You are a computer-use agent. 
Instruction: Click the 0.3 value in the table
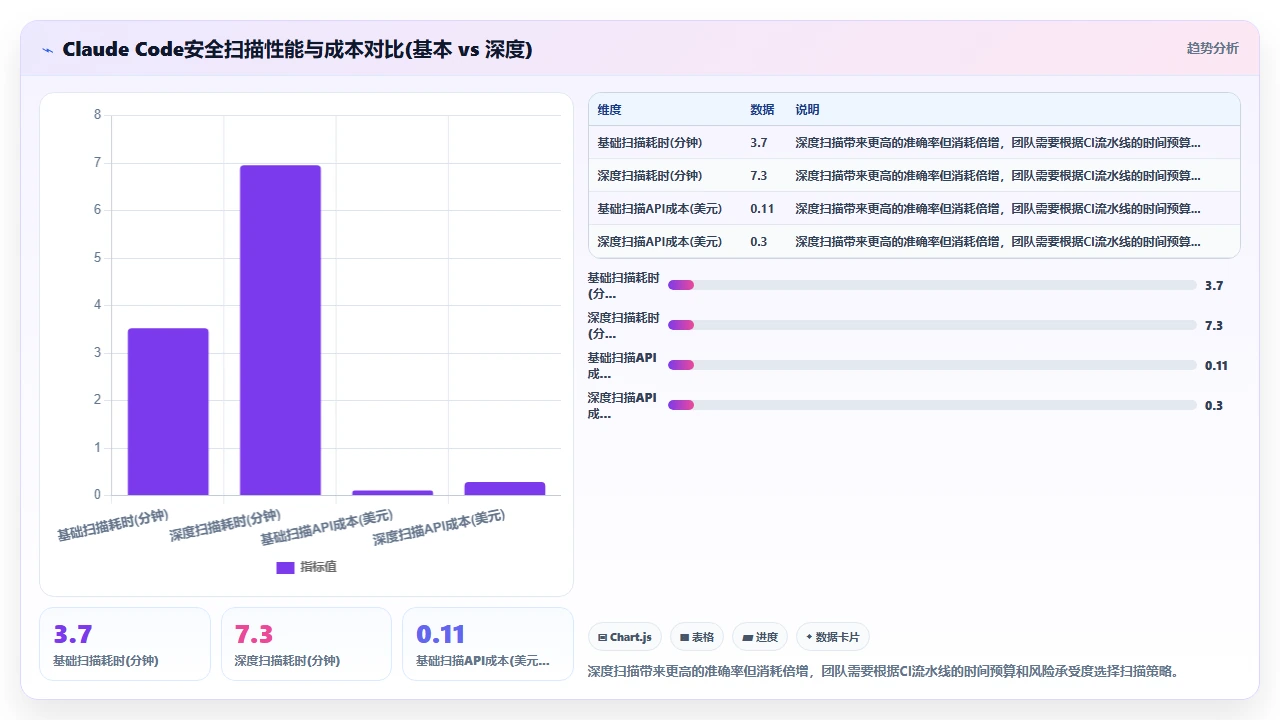(758, 241)
